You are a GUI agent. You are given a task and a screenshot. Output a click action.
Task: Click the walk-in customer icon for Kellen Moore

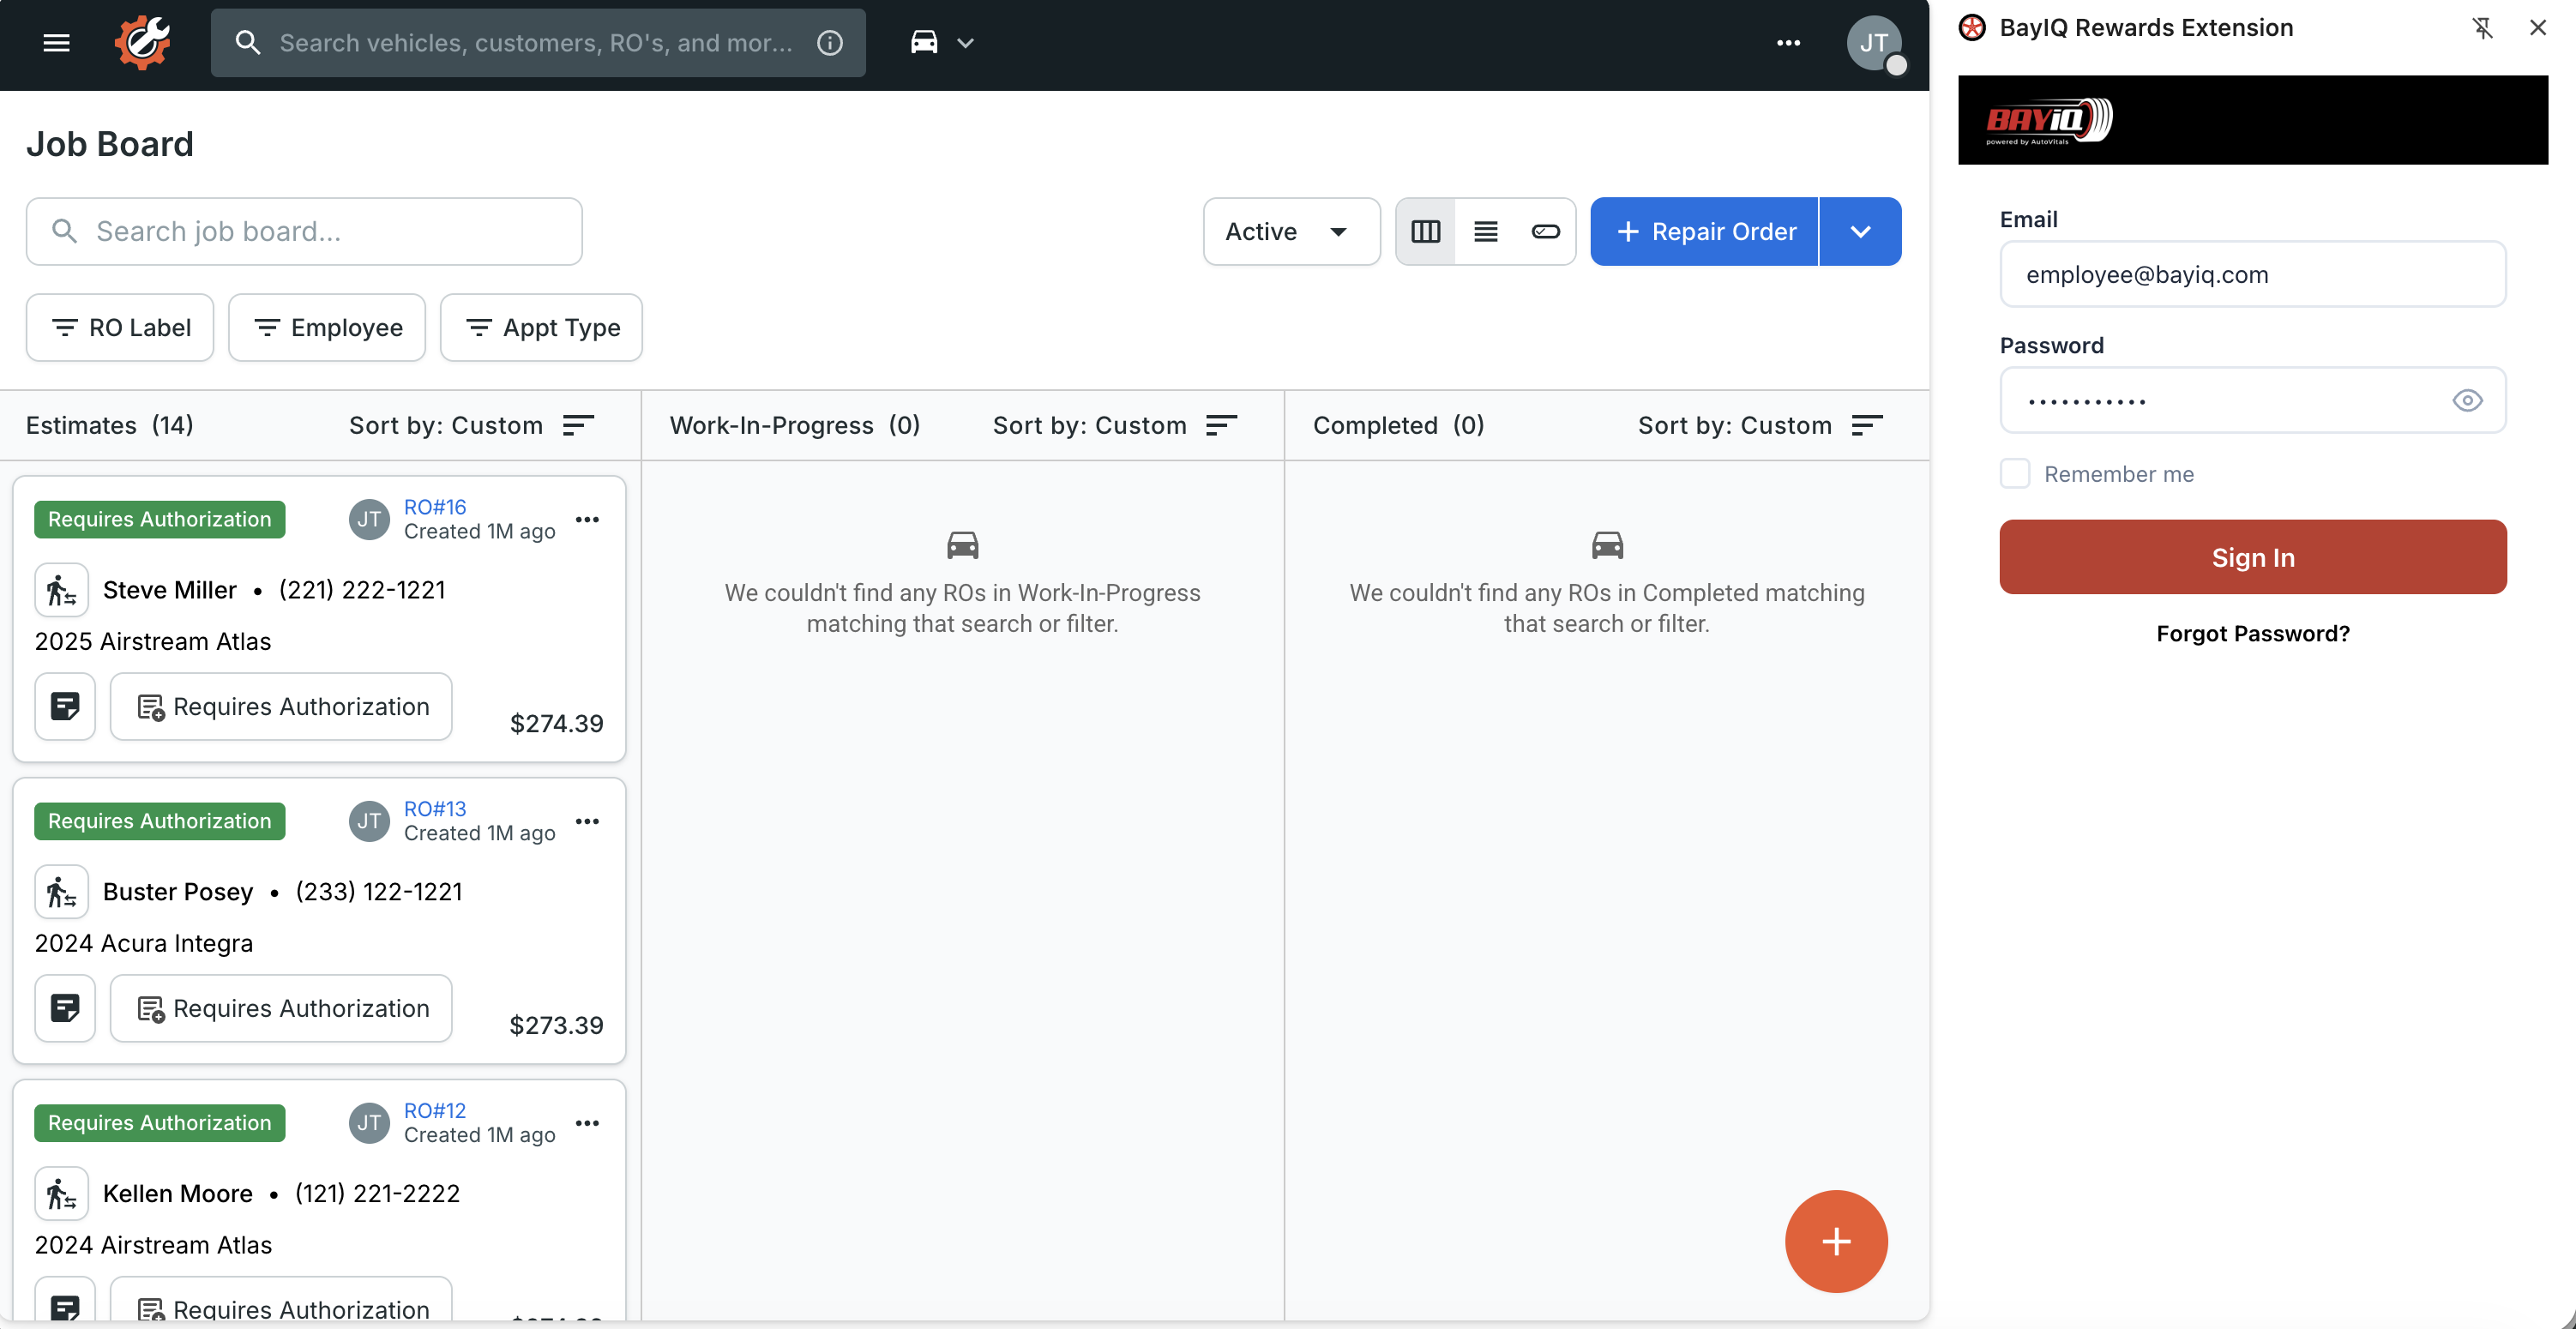click(x=62, y=1194)
